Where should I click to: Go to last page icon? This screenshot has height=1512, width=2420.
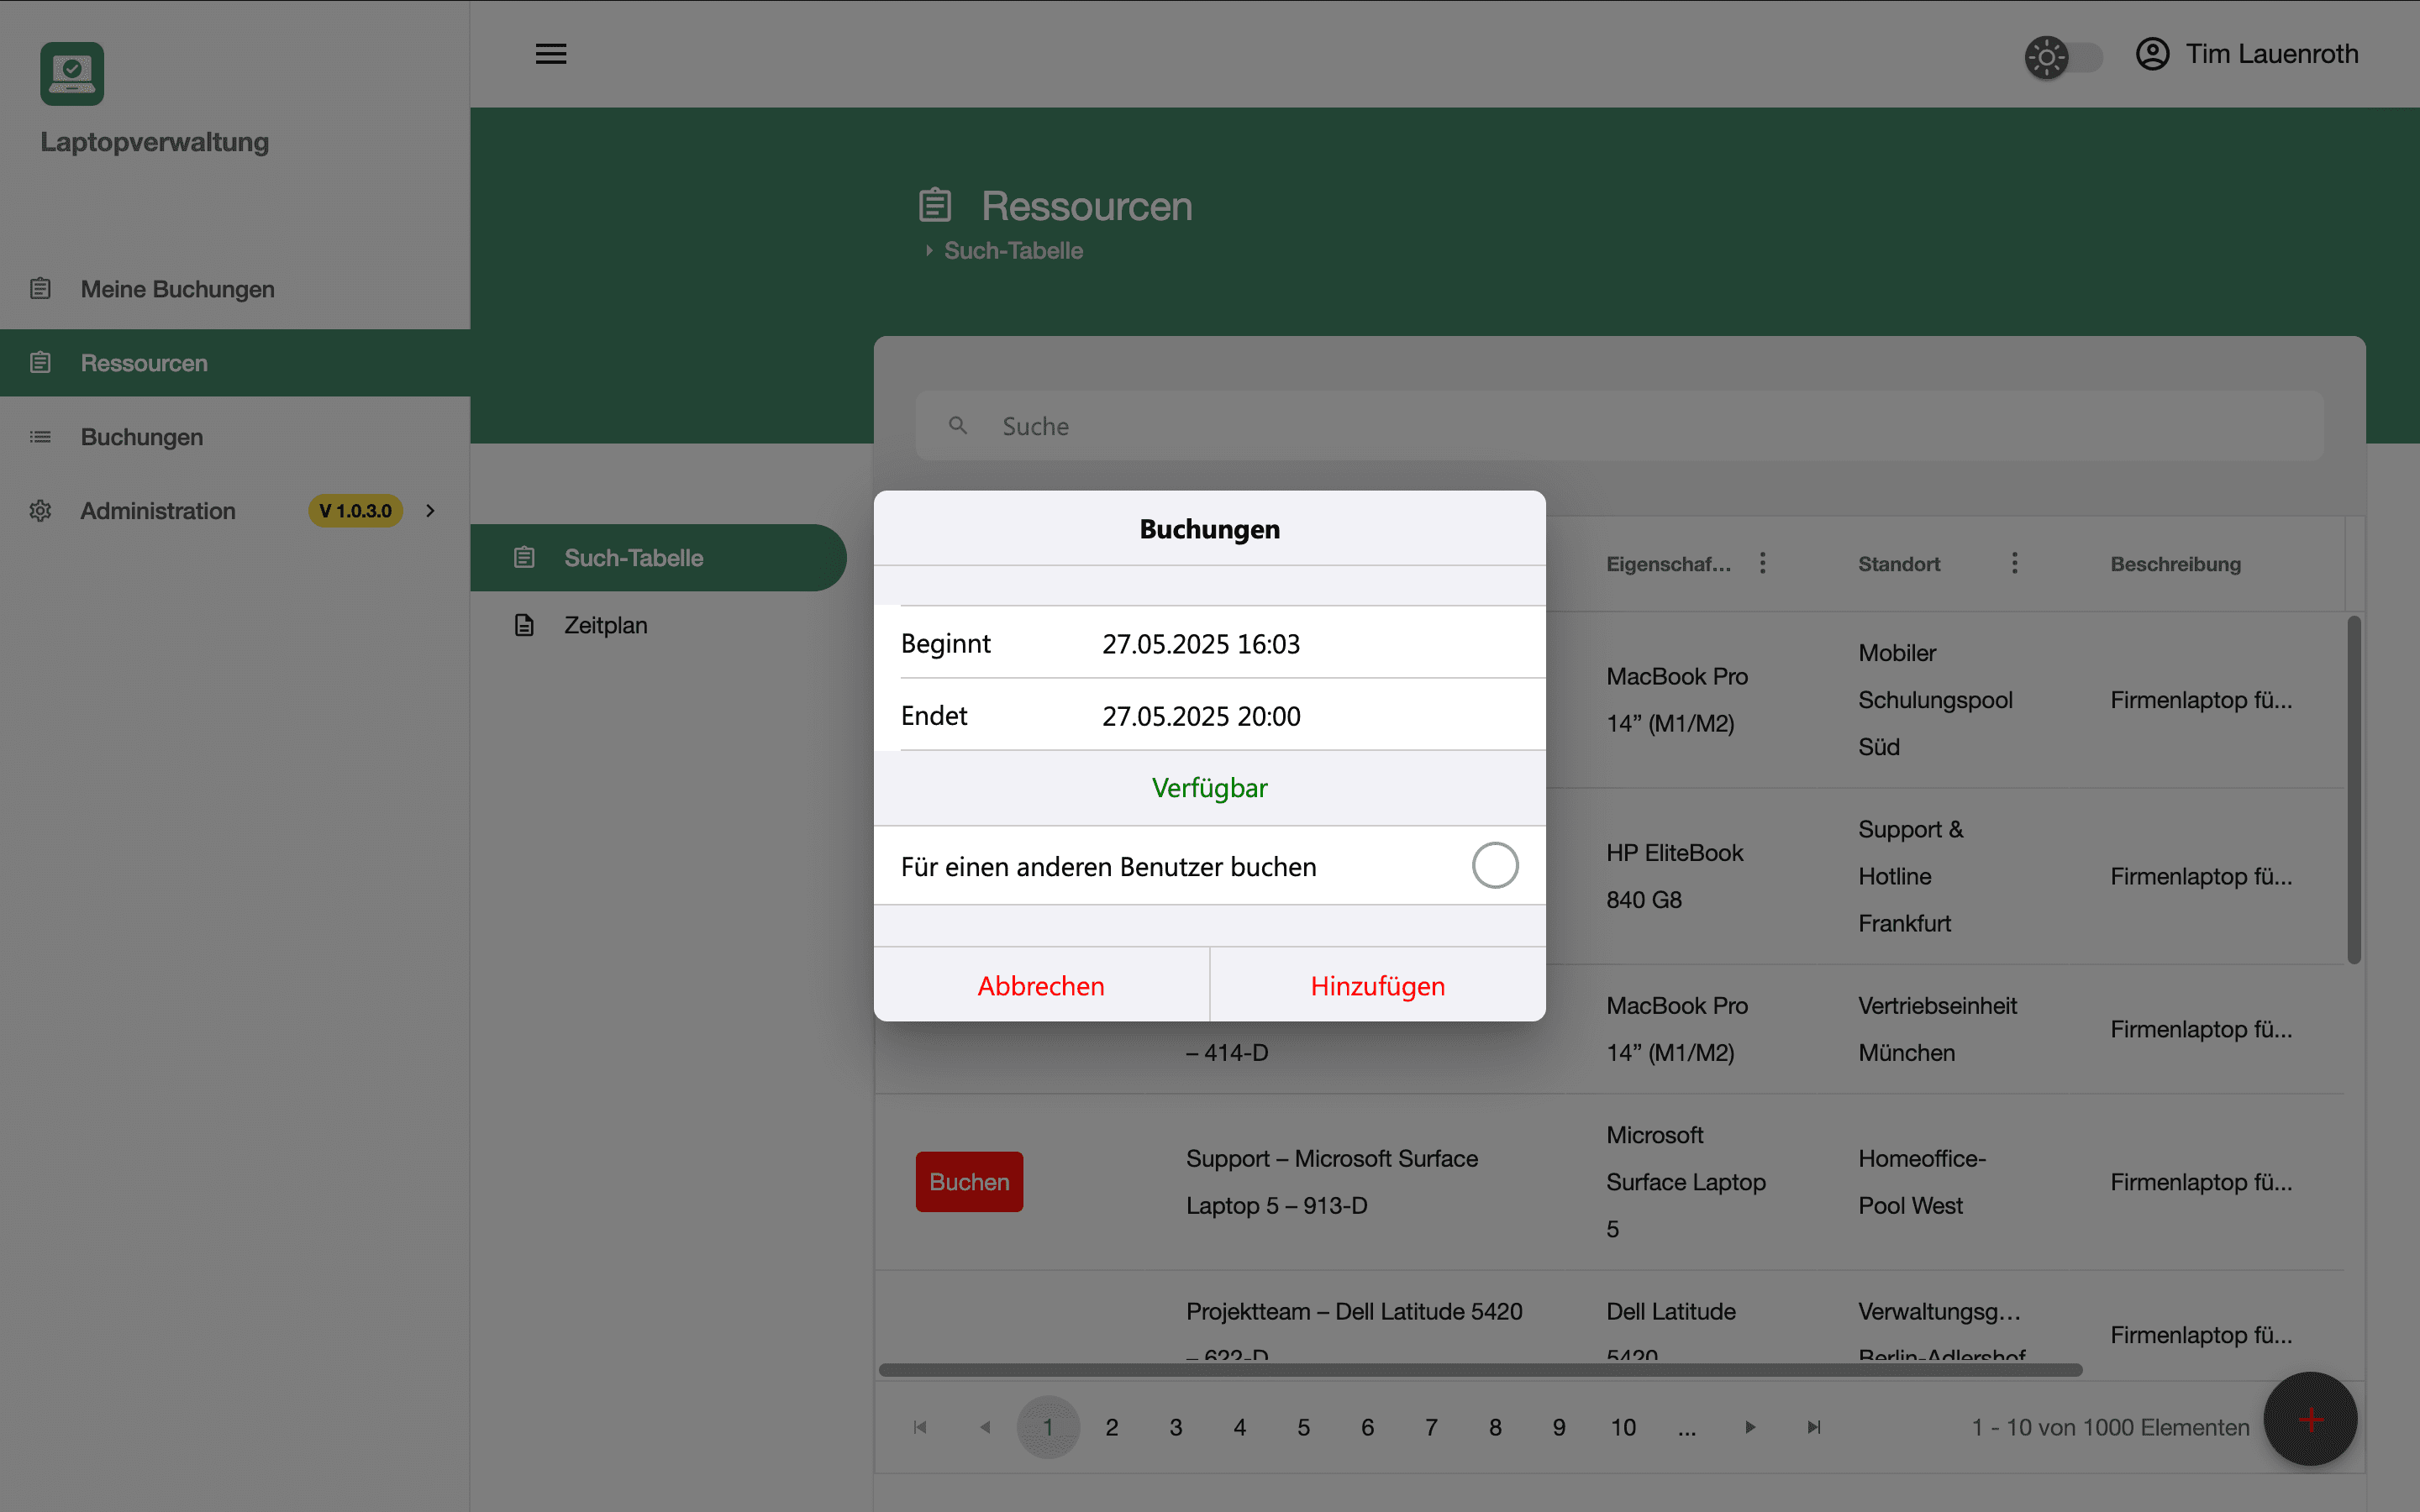point(1814,1427)
